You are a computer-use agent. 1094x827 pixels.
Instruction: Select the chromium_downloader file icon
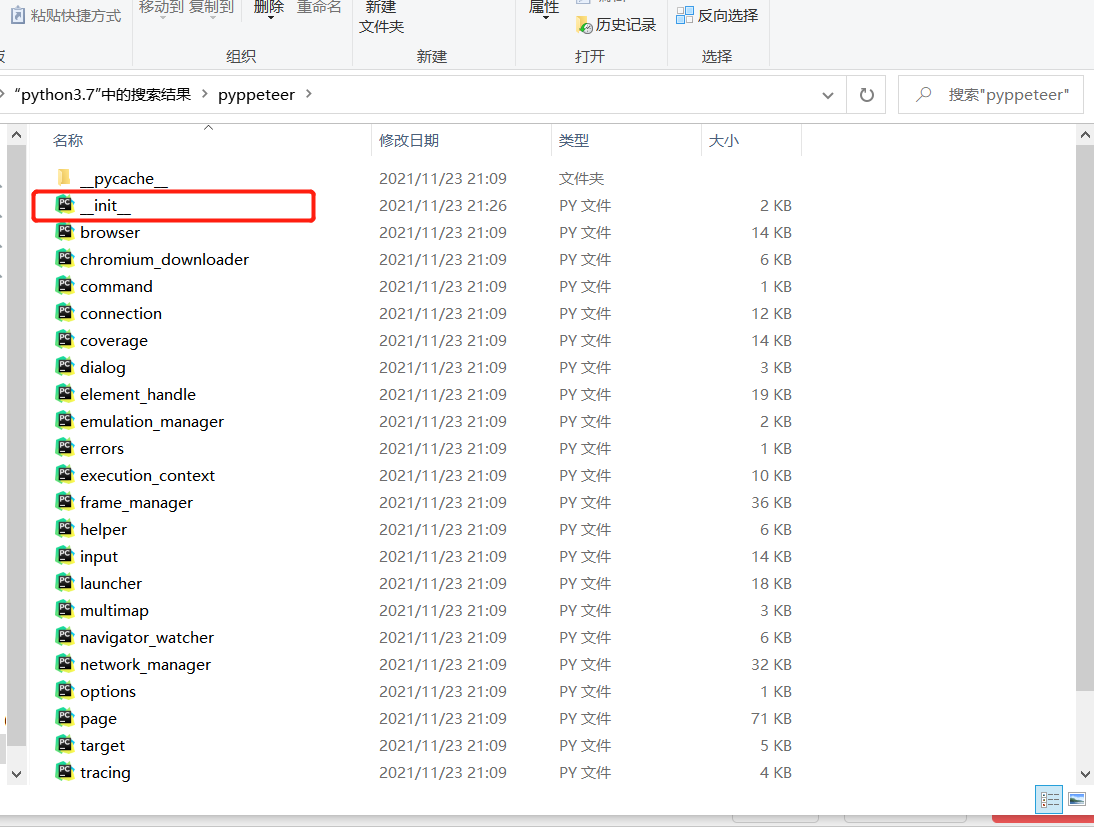pos(65,259)
